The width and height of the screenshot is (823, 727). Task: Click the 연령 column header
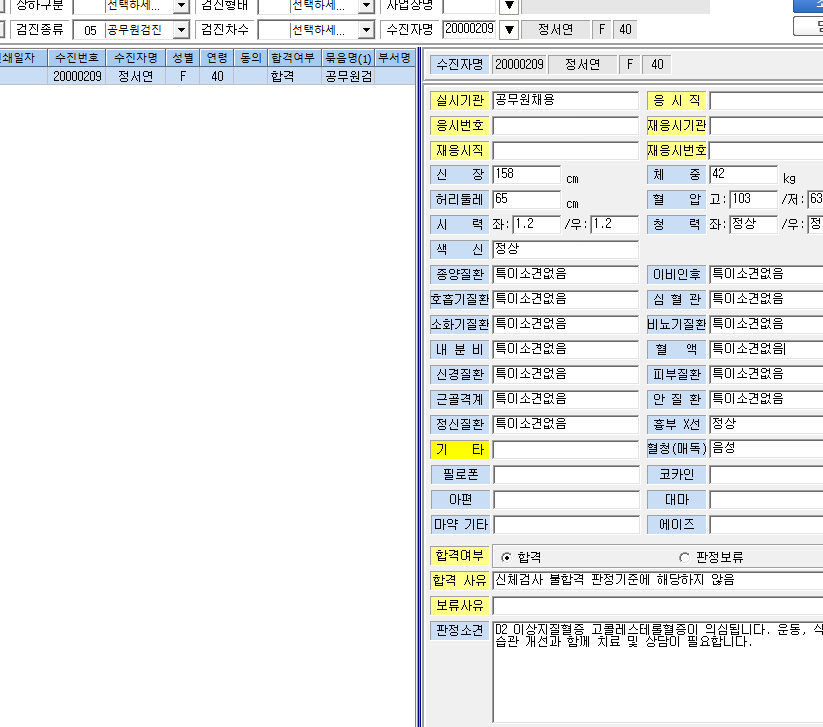click(217, 58)
